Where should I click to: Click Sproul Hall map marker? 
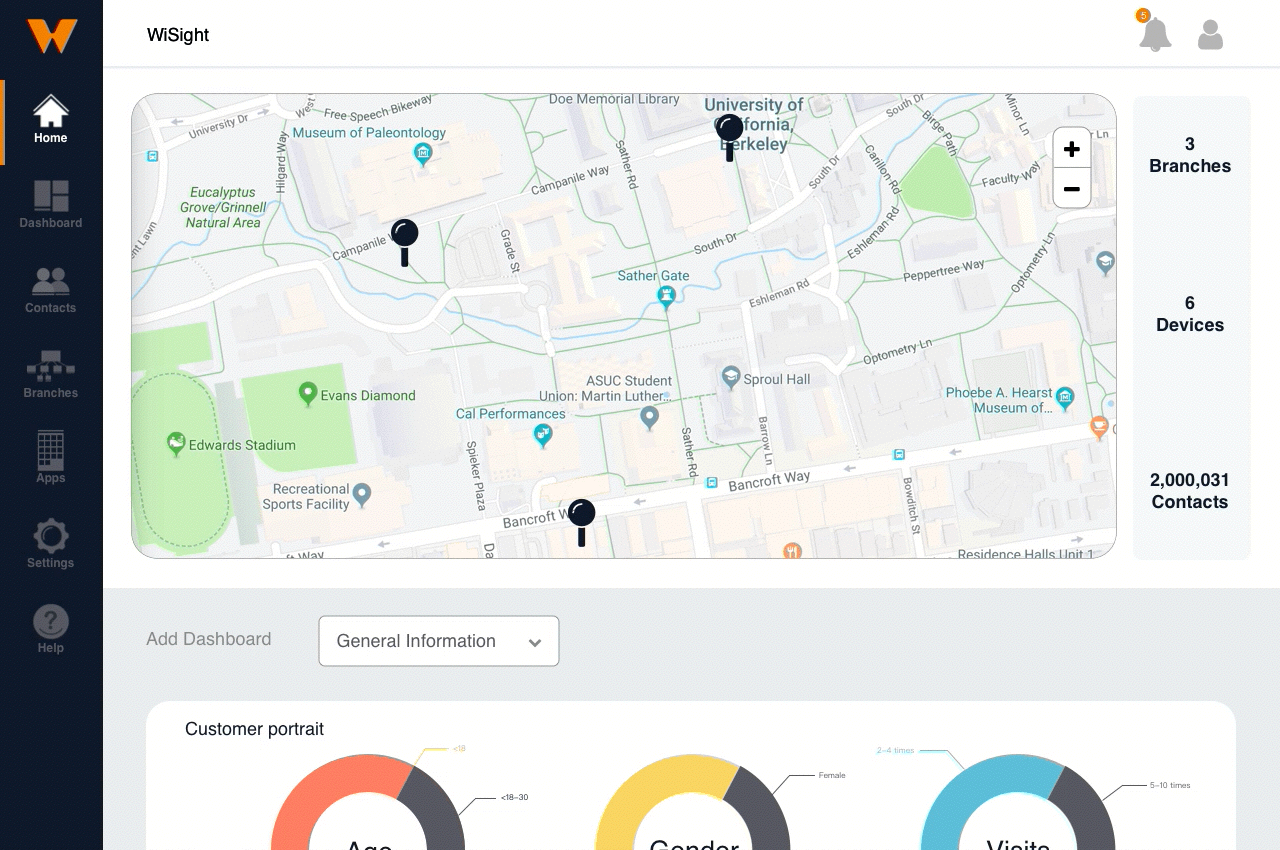pyautogui.click(x=731, y=378)
